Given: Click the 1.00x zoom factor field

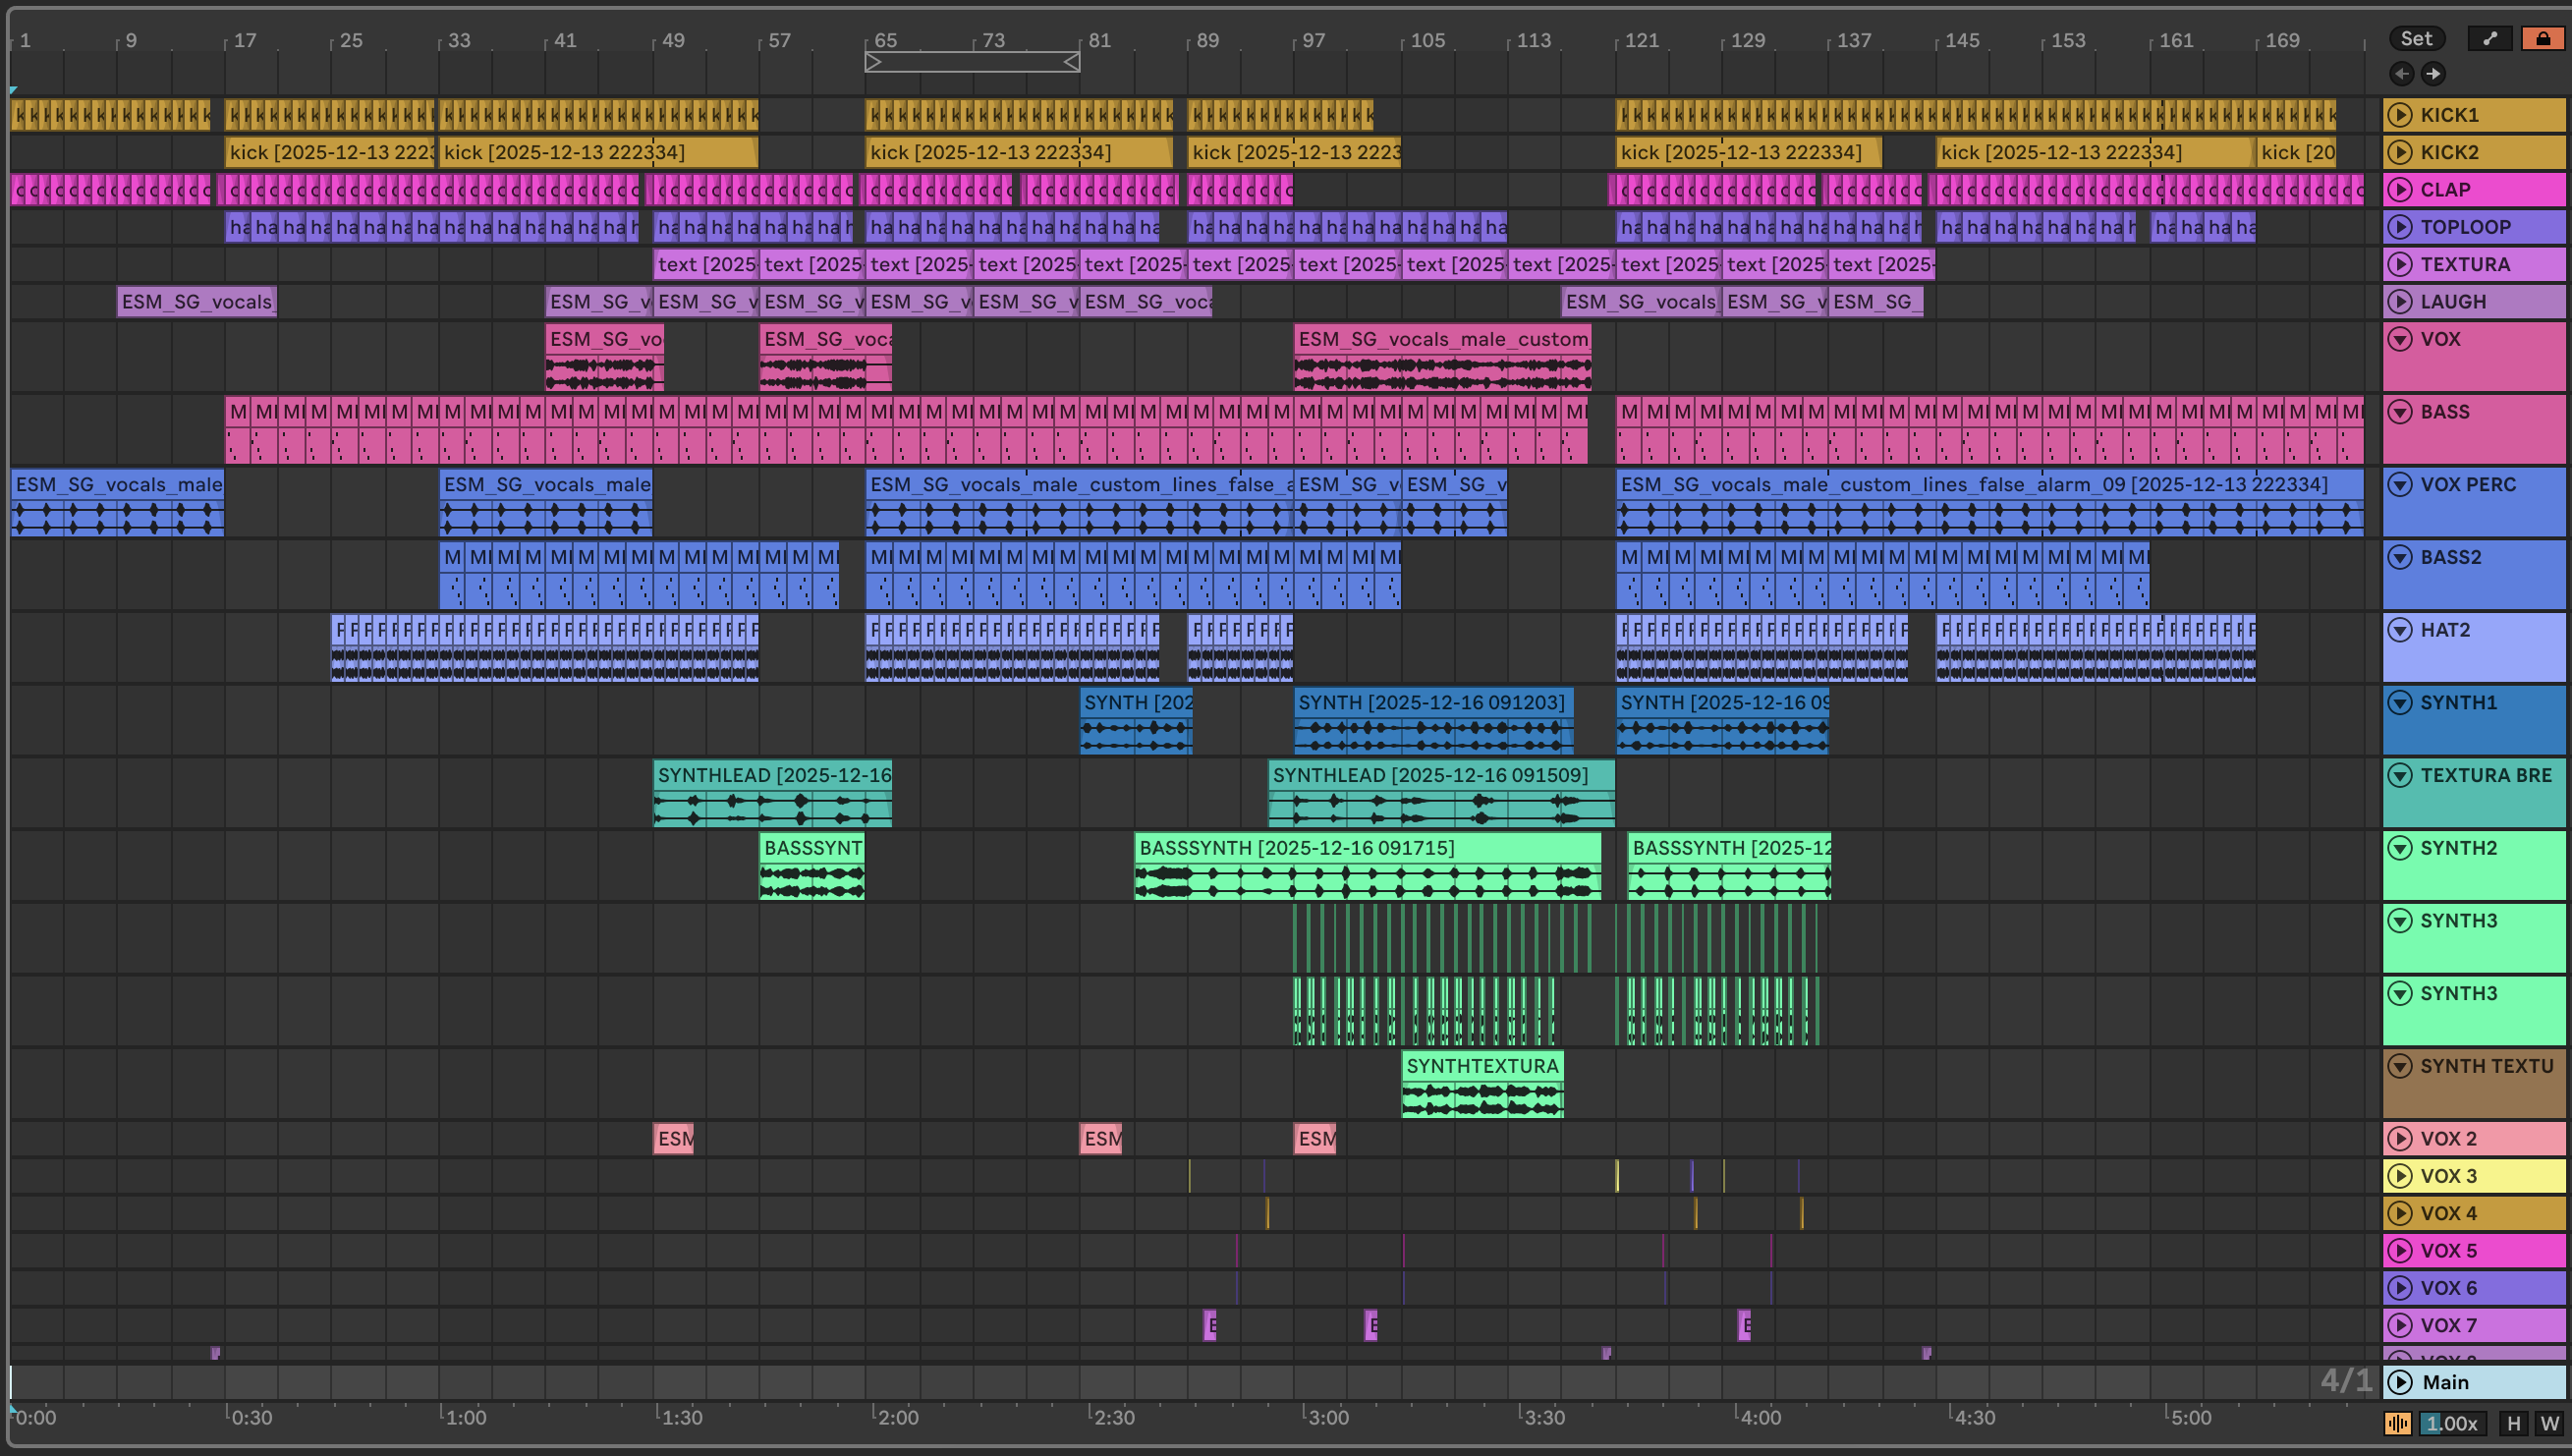Looking at the screenshot, I should point(2451,1423).
